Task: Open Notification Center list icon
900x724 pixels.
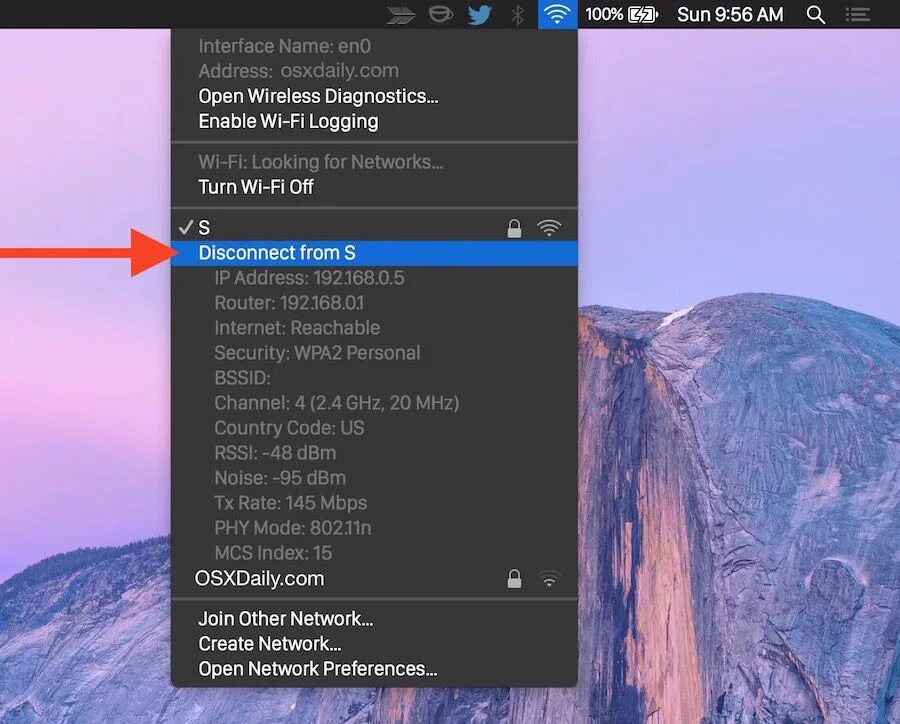Action: coord(858,14)
